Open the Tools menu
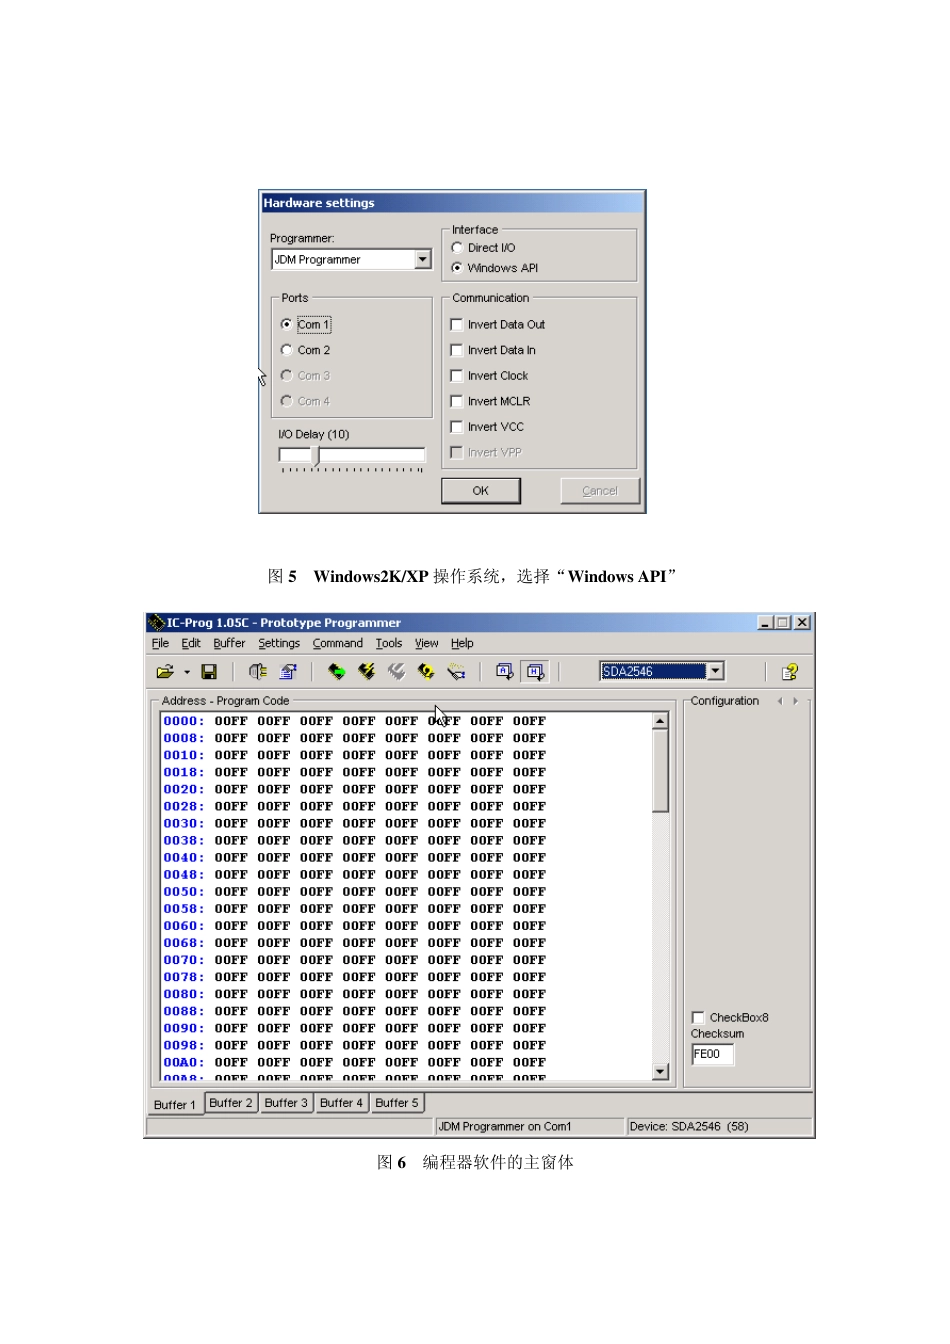 point(389,643)
